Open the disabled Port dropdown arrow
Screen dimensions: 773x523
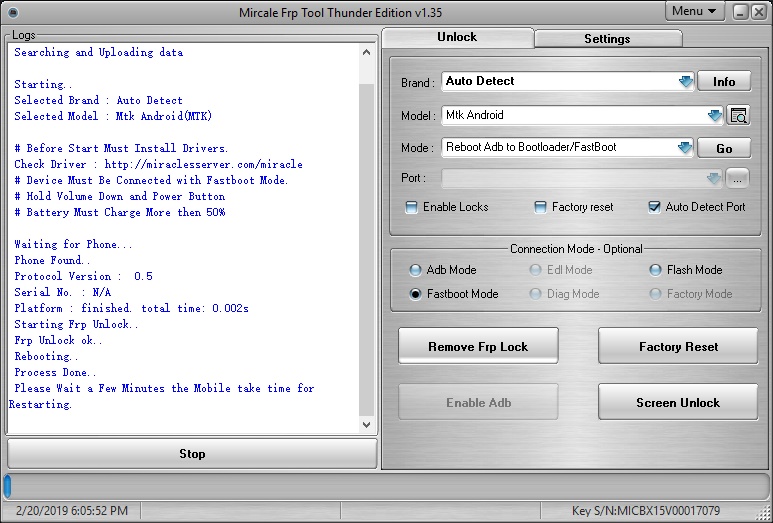click(714, 178)
